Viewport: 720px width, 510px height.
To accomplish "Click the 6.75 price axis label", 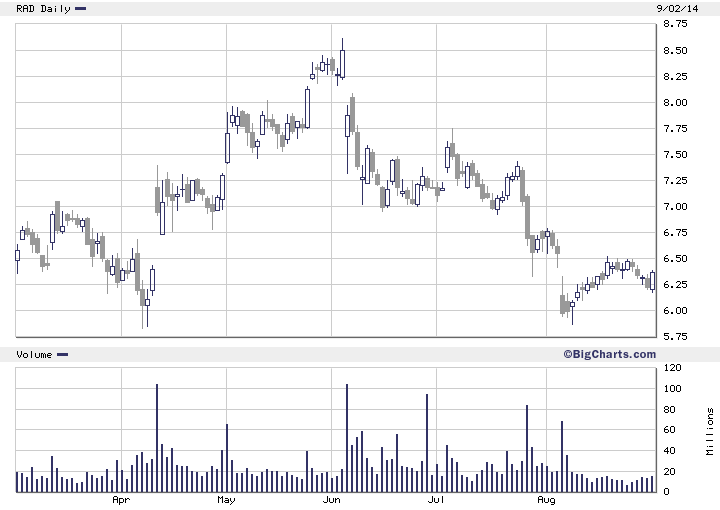I will click(x=675, y=233).
